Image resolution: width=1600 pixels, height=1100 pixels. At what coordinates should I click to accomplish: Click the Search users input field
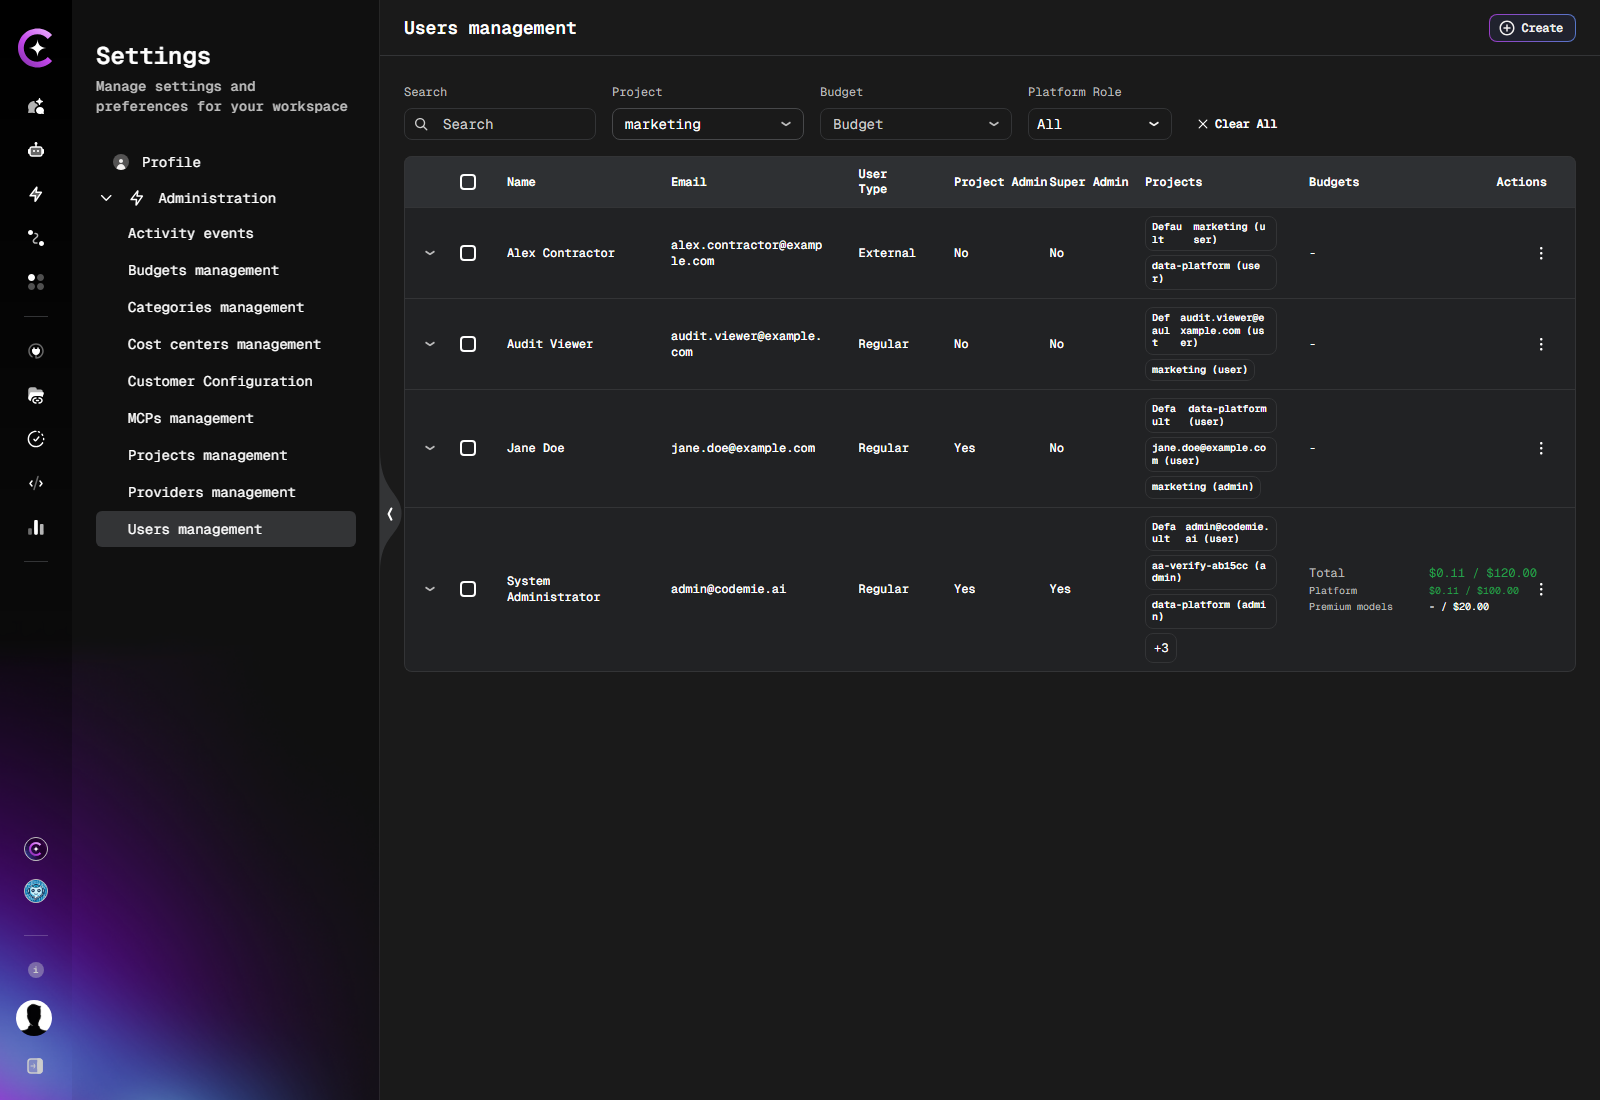click(500, 124)
